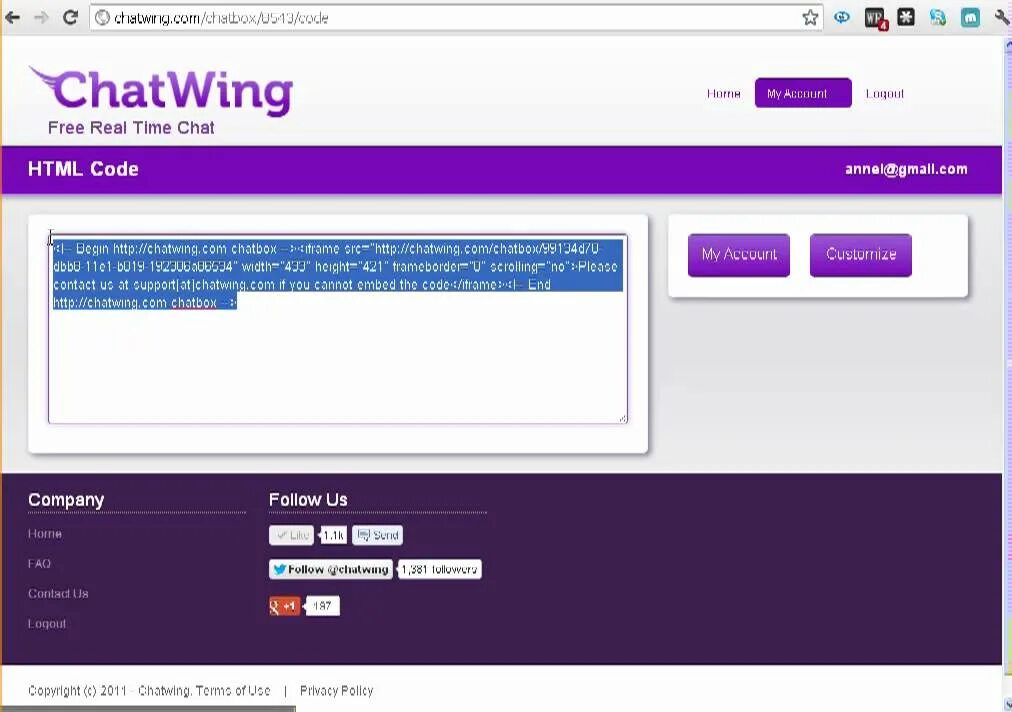This screenshot has width=1012, height=712.
Task: Select My Account in the top navigation
Action: coord(803,93)
